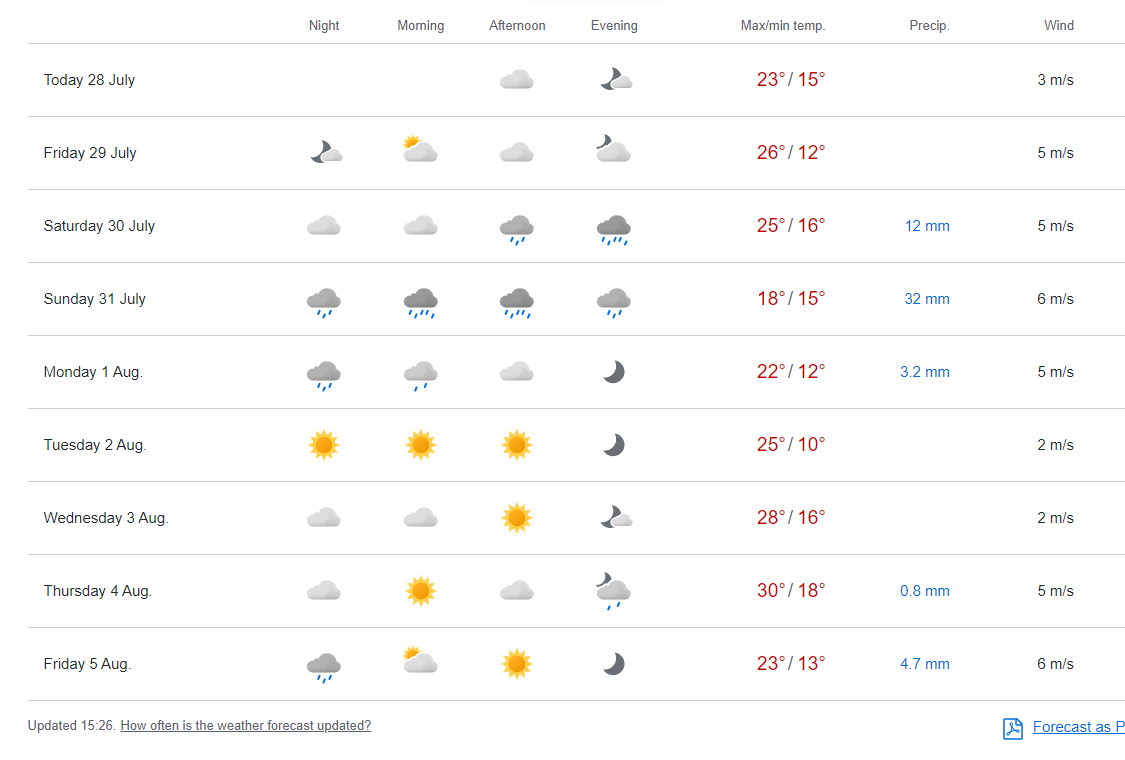Click Wednesday 3 Aug. evening moon-cloud icon
Viewport: 1125px width, 760px height.
[x=615, y=517]
